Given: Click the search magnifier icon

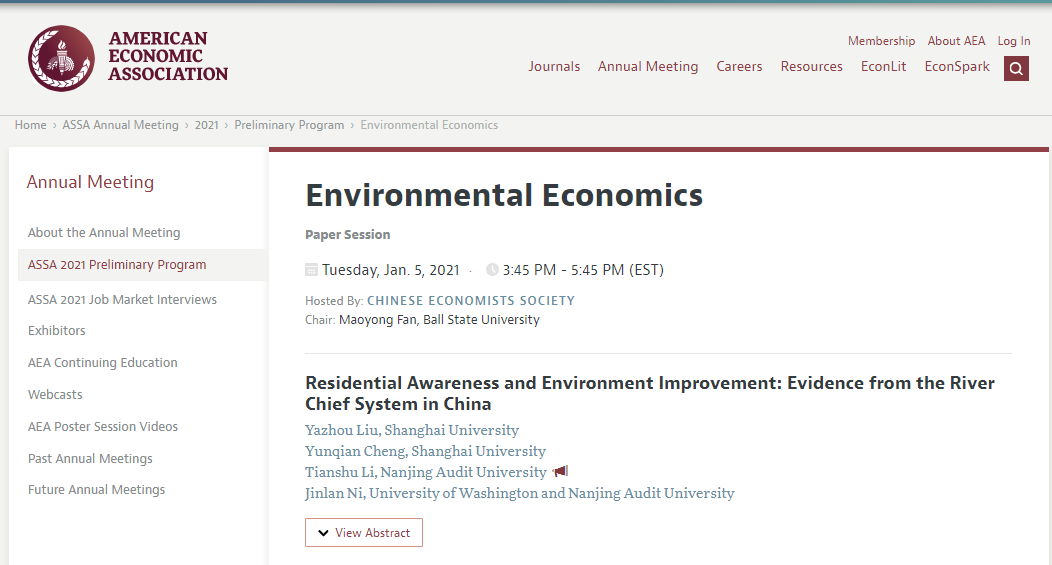Looking at the screenshot, I should (x=1016, y=68).
